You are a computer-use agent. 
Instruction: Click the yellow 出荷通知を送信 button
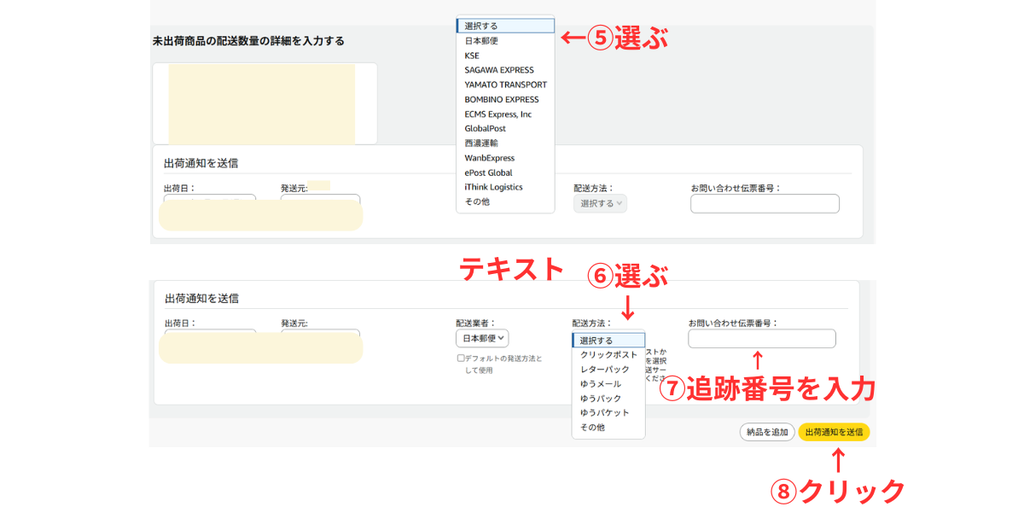(834, 432)
